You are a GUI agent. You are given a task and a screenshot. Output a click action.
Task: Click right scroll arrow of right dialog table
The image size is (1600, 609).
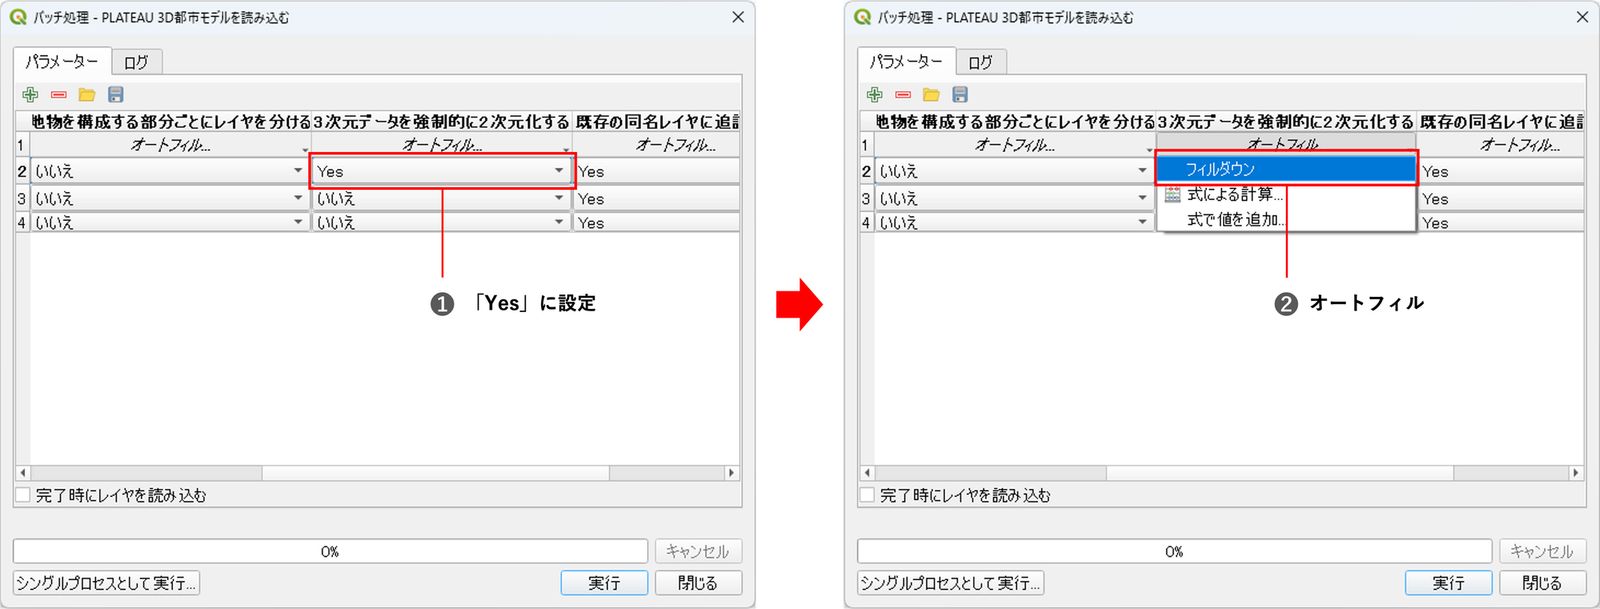tap(1576, 473)
